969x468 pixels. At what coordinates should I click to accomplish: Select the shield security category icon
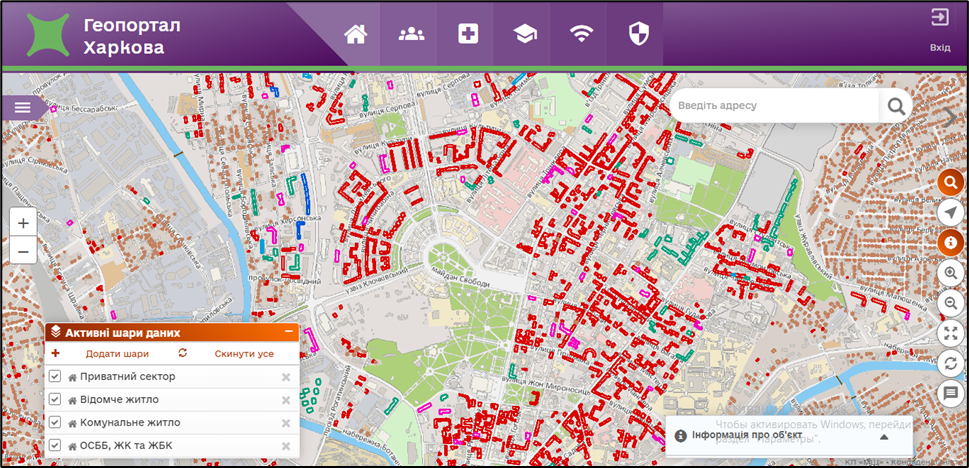[638, 35]
